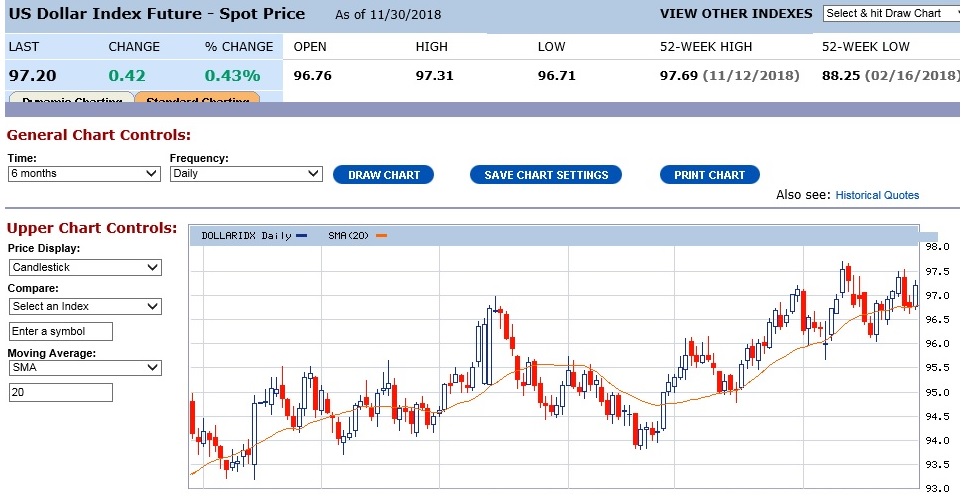
Task: Switch to the Dynamic Charting tab
Action: [x=70, y=99]
